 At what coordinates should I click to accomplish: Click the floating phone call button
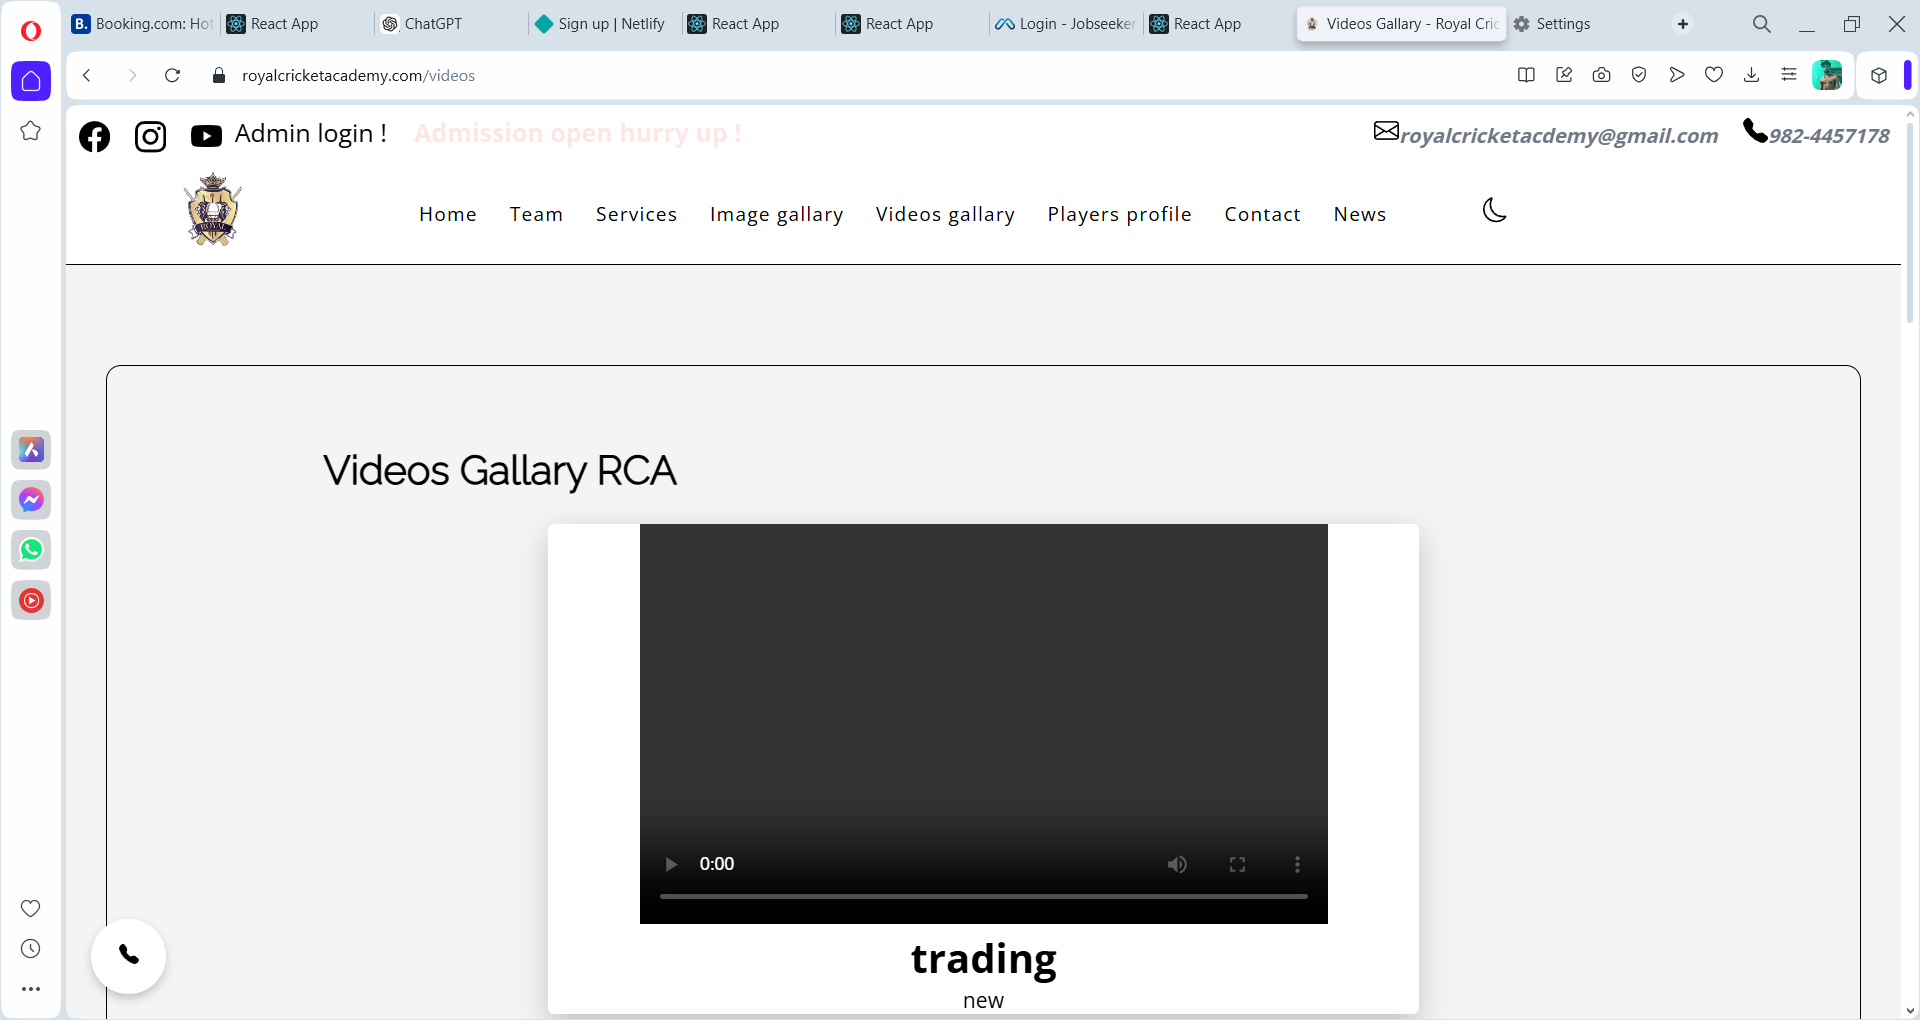click(x=129, y=955)
